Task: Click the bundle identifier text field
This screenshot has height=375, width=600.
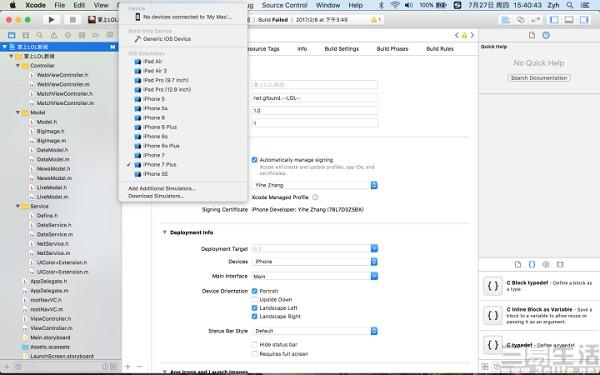Action: pos(315,98)
